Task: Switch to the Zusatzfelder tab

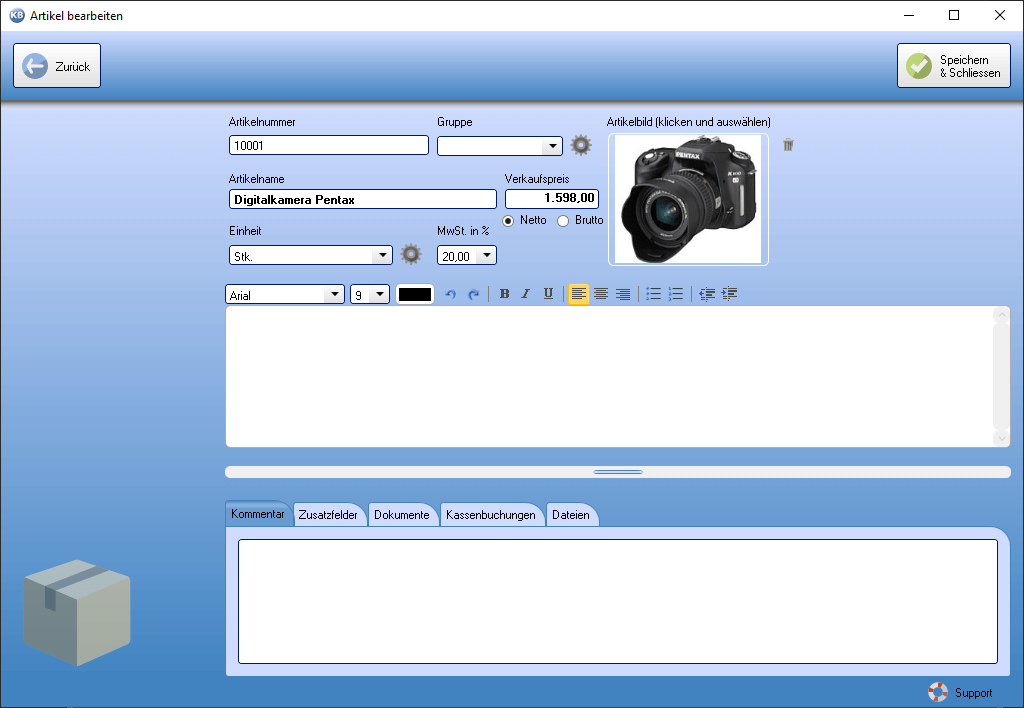Action: 328,515
